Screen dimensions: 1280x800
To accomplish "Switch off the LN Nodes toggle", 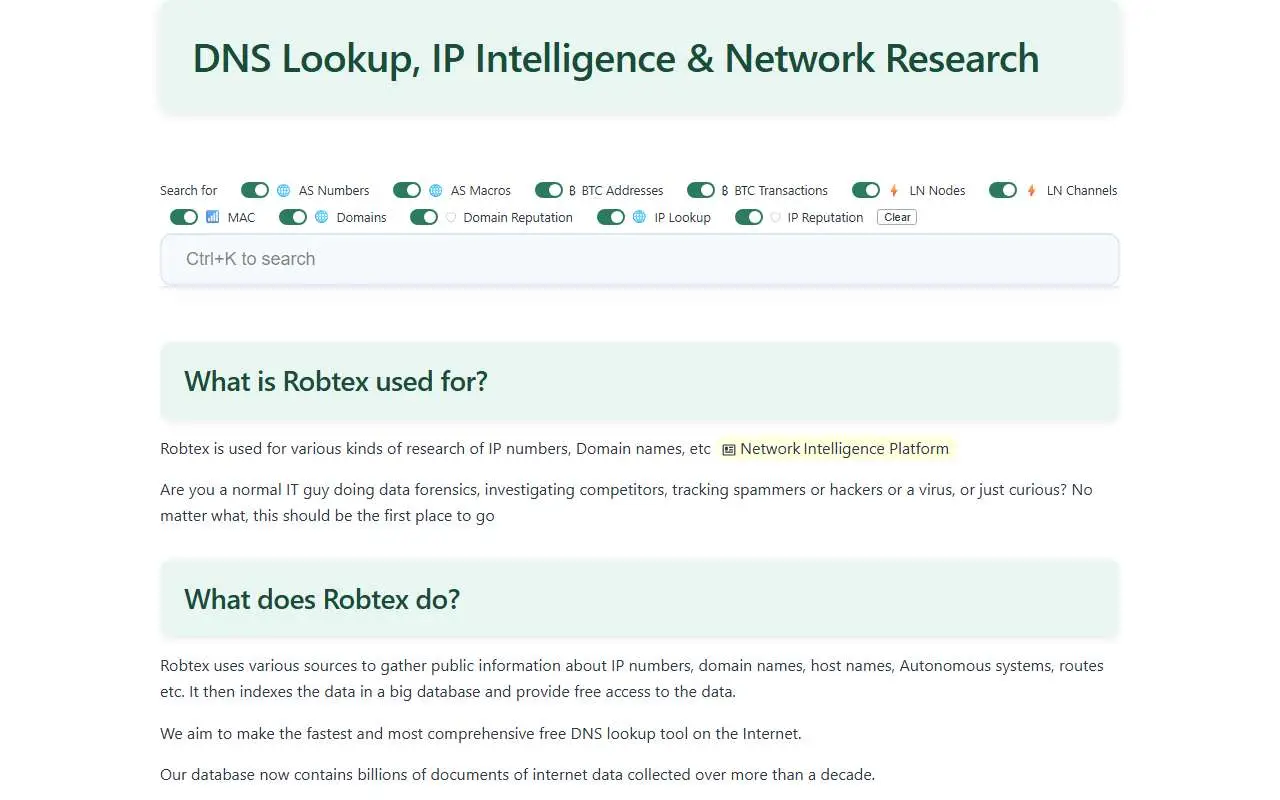I will (866, 190).
